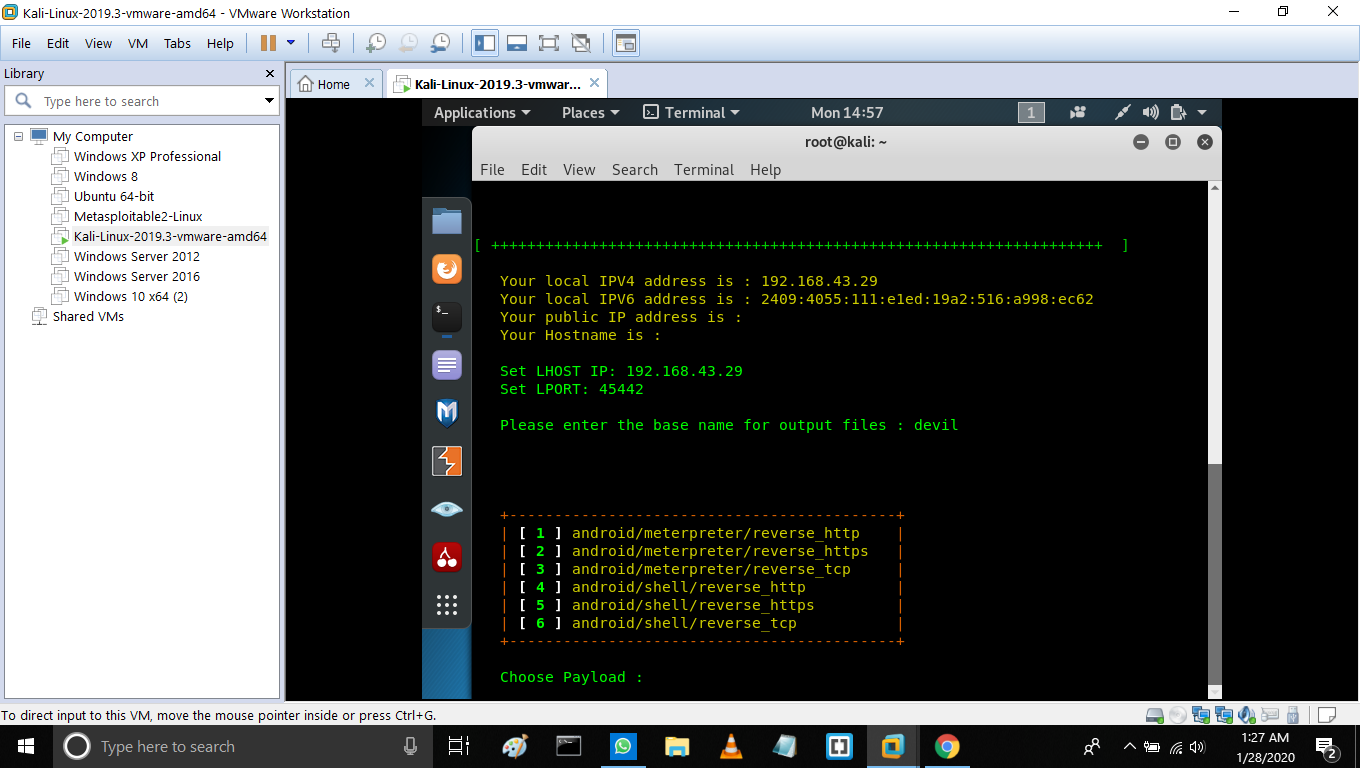Collapse the My Computer tree node
This screenshot has width=1360, height=768.
coord(18,136)
